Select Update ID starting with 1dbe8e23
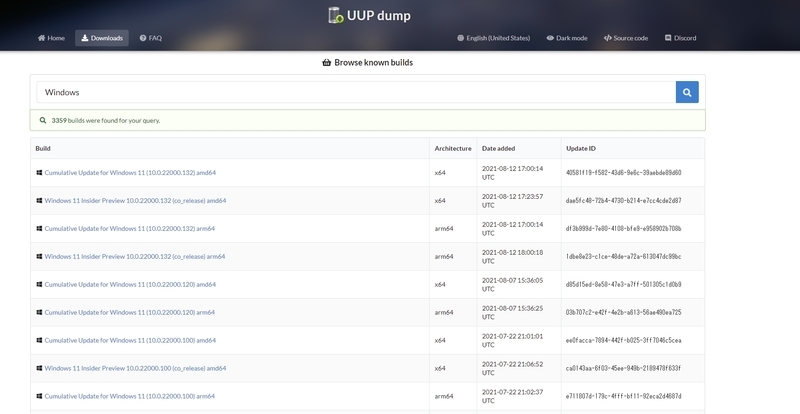Viewport: 800px width, 414px height. (x=623, y=256)
